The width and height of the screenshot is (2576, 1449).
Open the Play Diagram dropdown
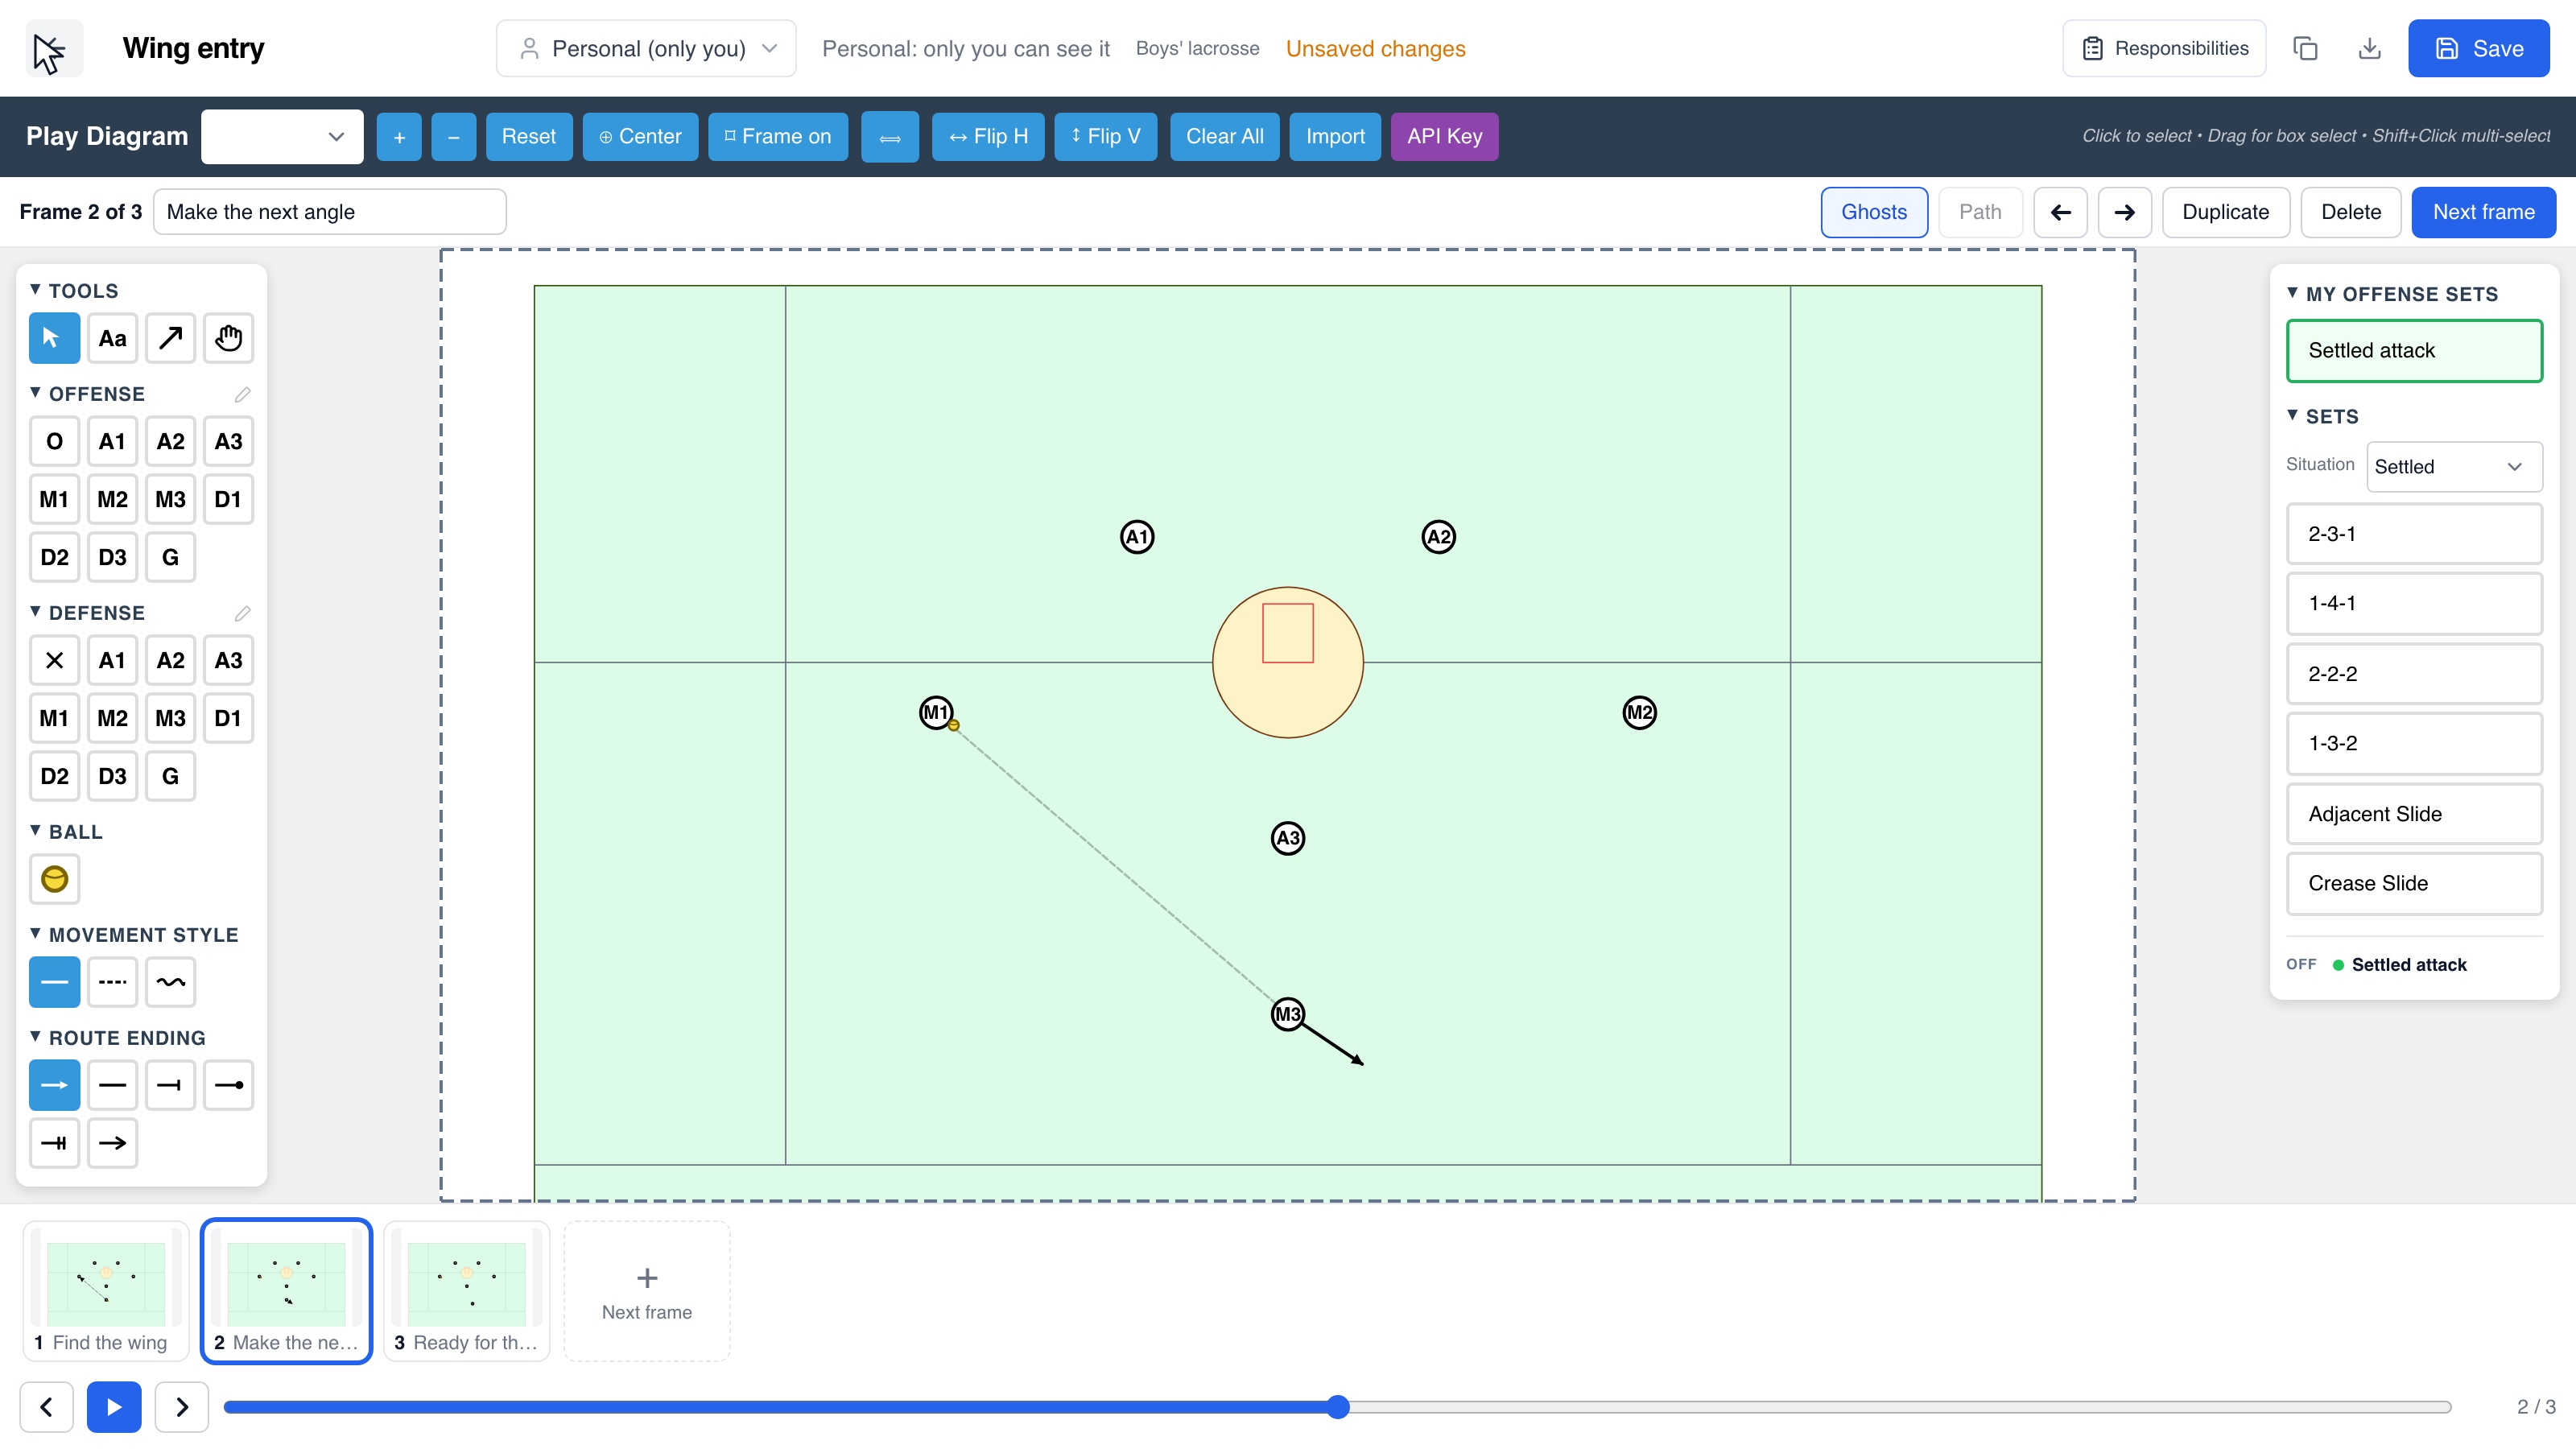tap(282, 136)
